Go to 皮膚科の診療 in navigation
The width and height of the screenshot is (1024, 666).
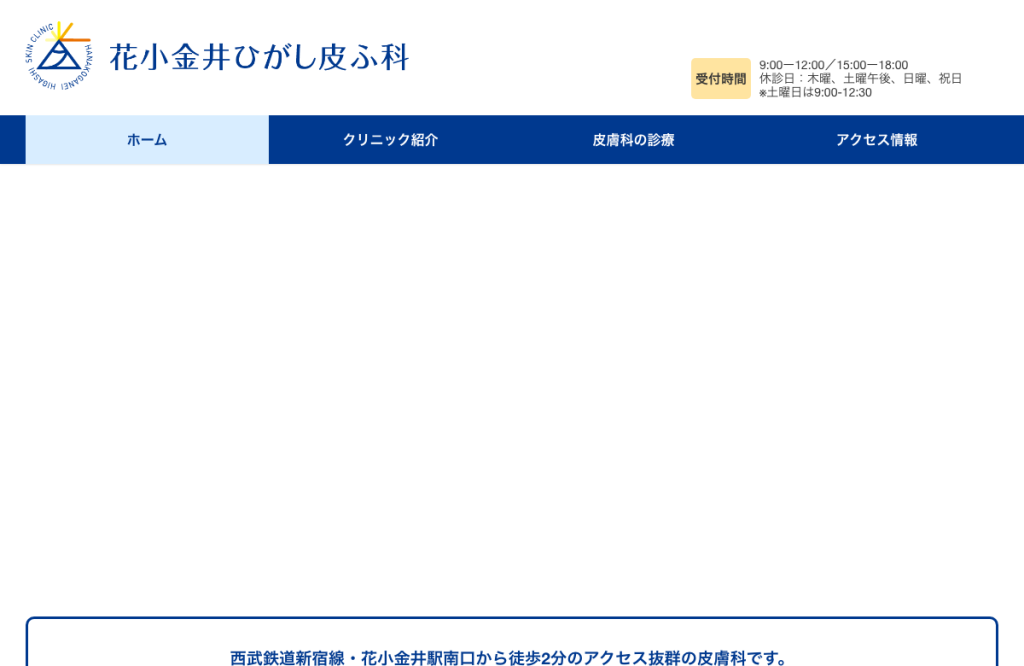[x=633, y=140]
